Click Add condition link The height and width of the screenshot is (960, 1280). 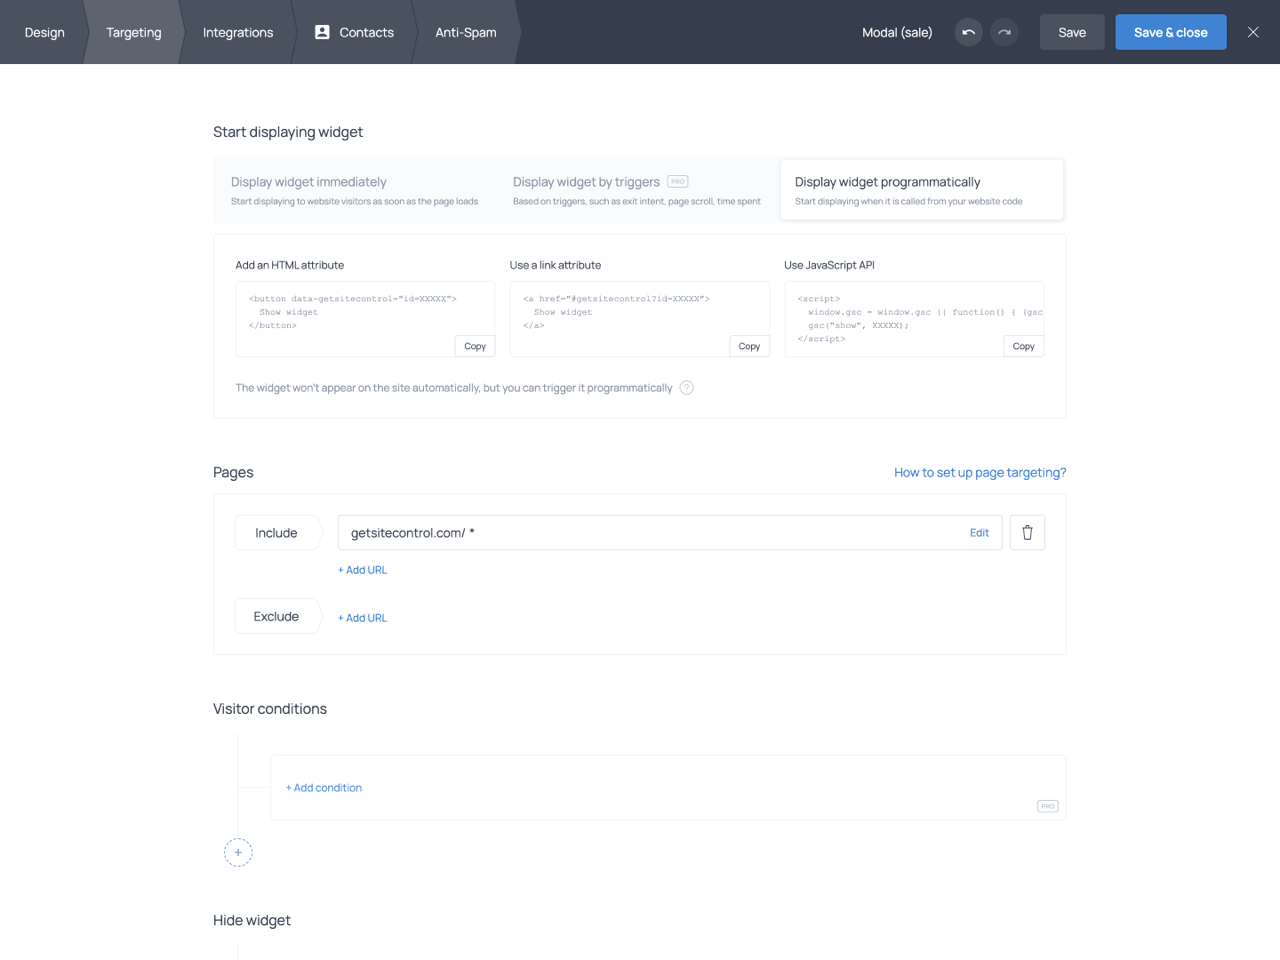click(324, 788)
